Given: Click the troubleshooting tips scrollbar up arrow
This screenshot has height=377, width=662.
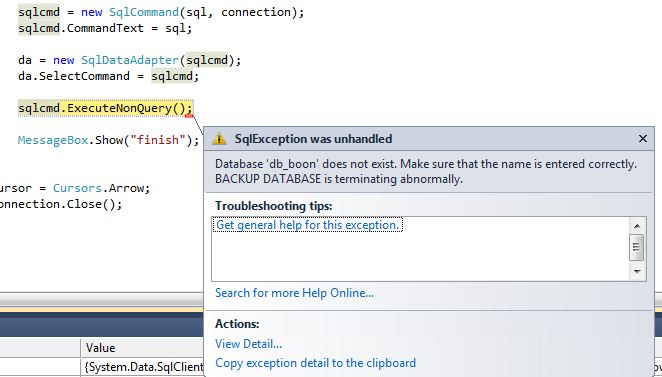Looking at the screenshot, I should pos(637,226).
